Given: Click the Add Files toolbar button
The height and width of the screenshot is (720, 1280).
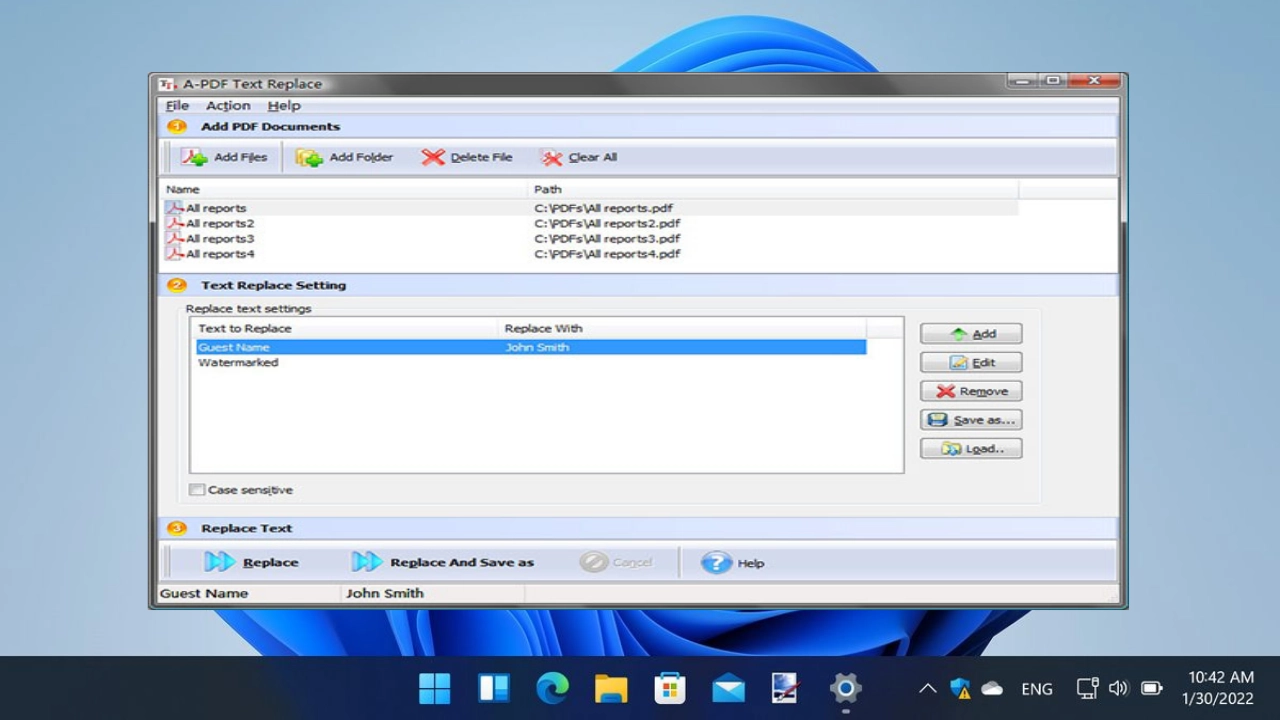Looking at the screenshot, I should (225, 157).
